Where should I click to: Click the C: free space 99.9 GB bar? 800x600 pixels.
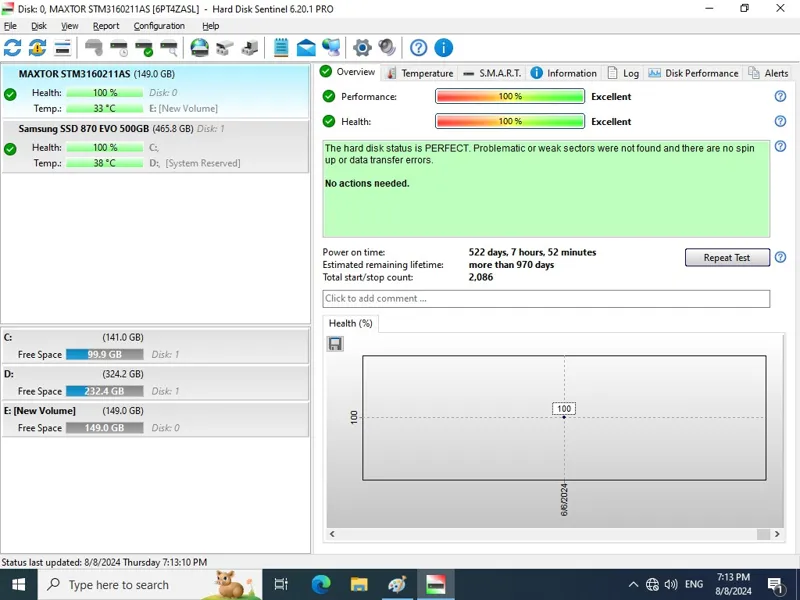point(105,355)
